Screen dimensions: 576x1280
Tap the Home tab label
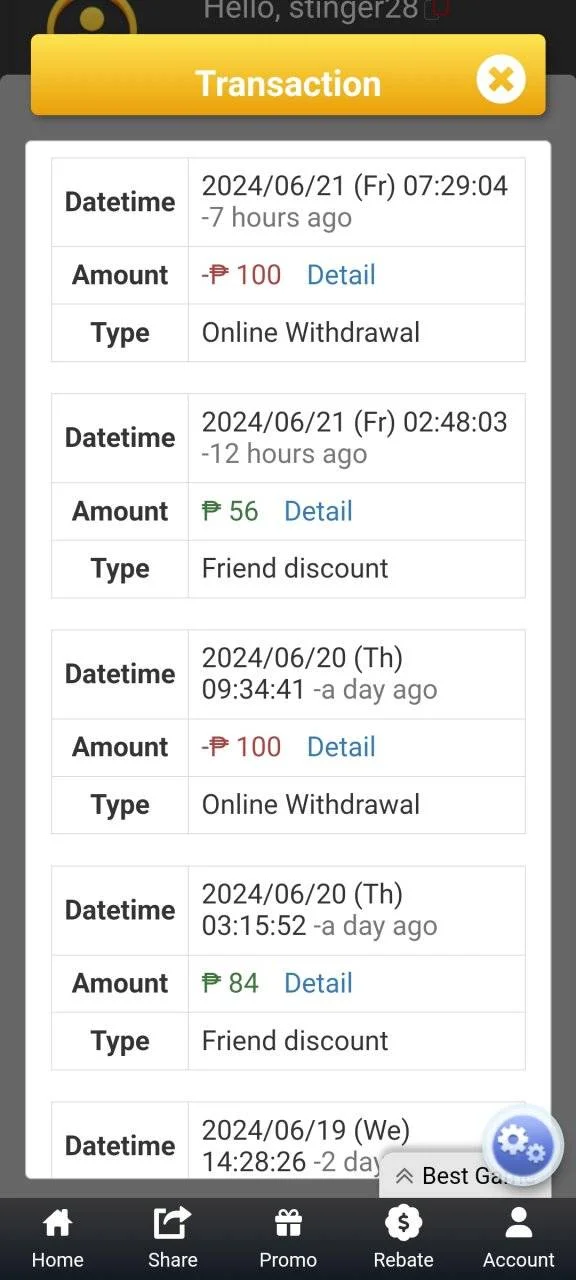click(x=57, y=1260)
